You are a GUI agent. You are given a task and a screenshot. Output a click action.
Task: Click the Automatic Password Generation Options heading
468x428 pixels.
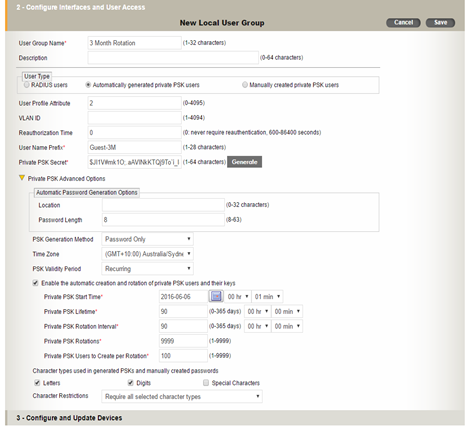(87, 192)
